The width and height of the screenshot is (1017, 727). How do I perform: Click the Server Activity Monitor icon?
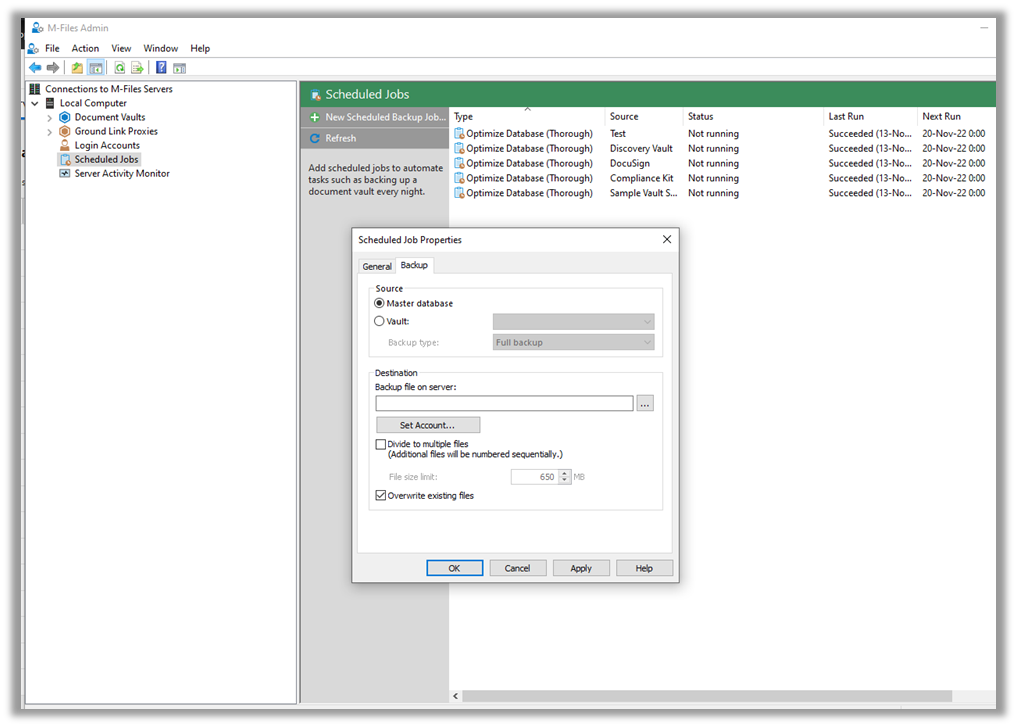[x=64, y=174]
